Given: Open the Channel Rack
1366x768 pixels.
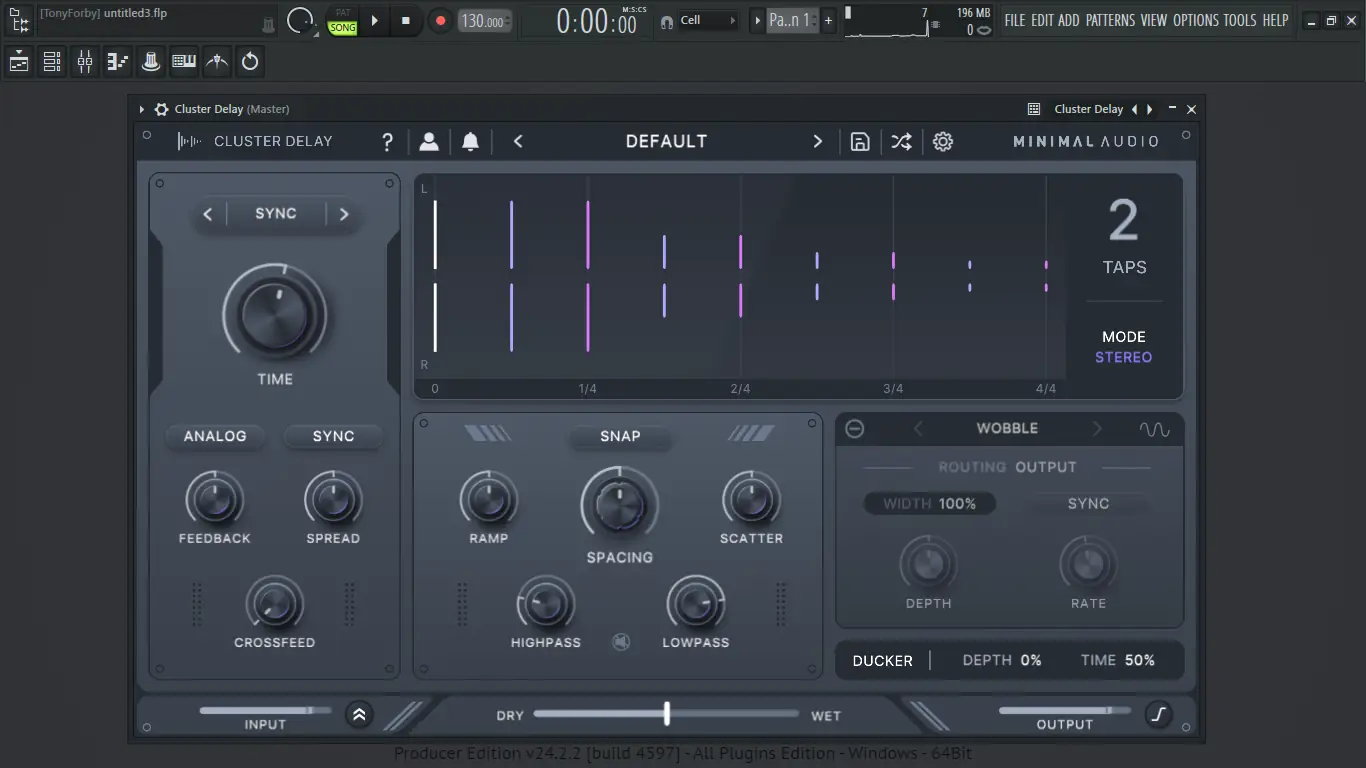Looking at the screenshot, I should click(x=51, y=61).
